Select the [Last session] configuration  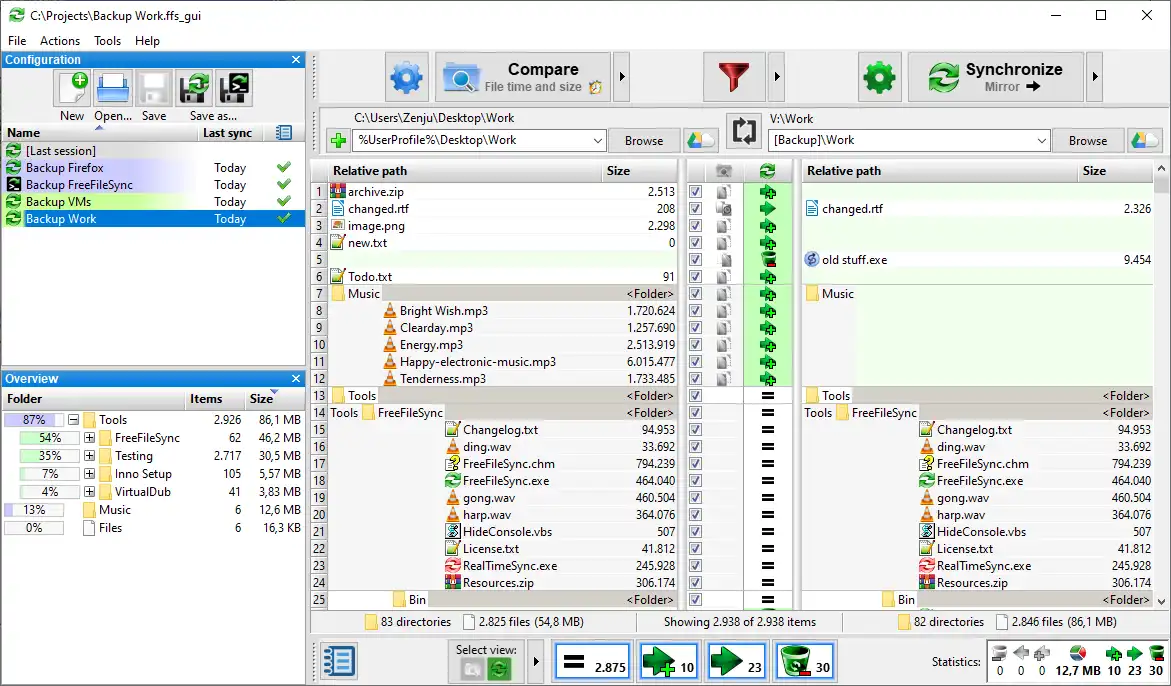(153, 151)
